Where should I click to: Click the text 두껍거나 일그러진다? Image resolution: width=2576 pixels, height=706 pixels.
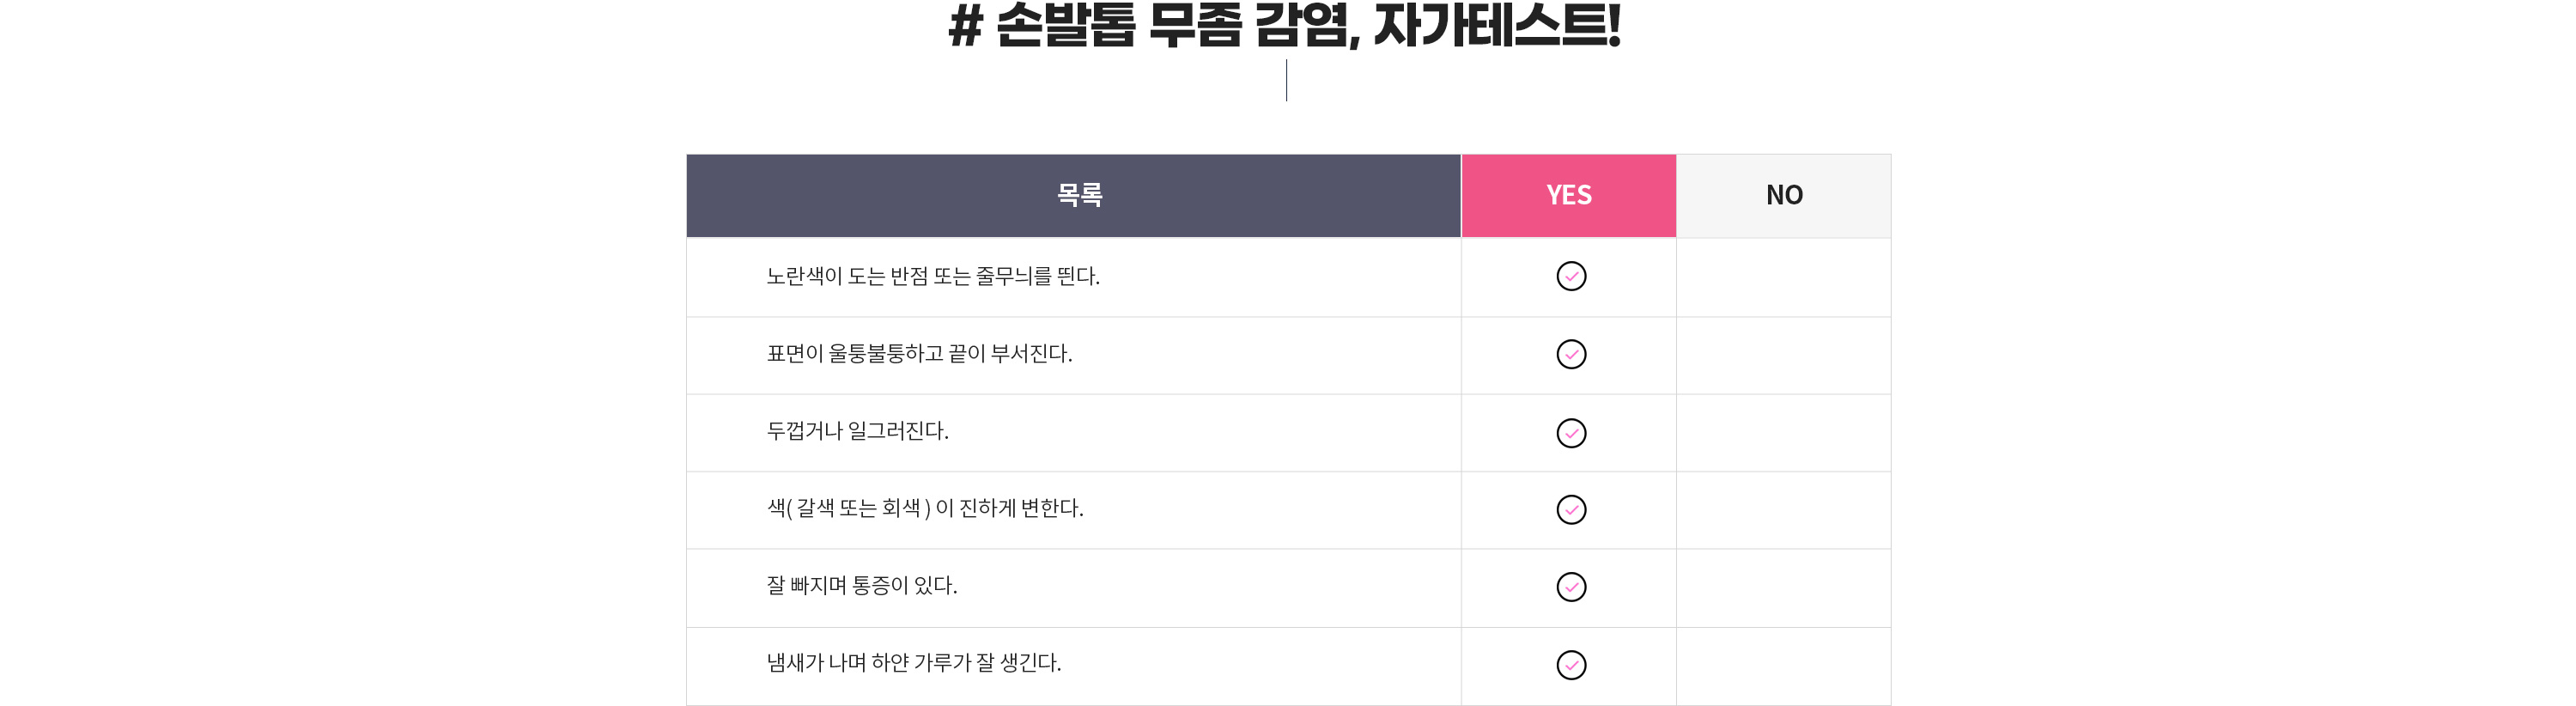(857, 431)
